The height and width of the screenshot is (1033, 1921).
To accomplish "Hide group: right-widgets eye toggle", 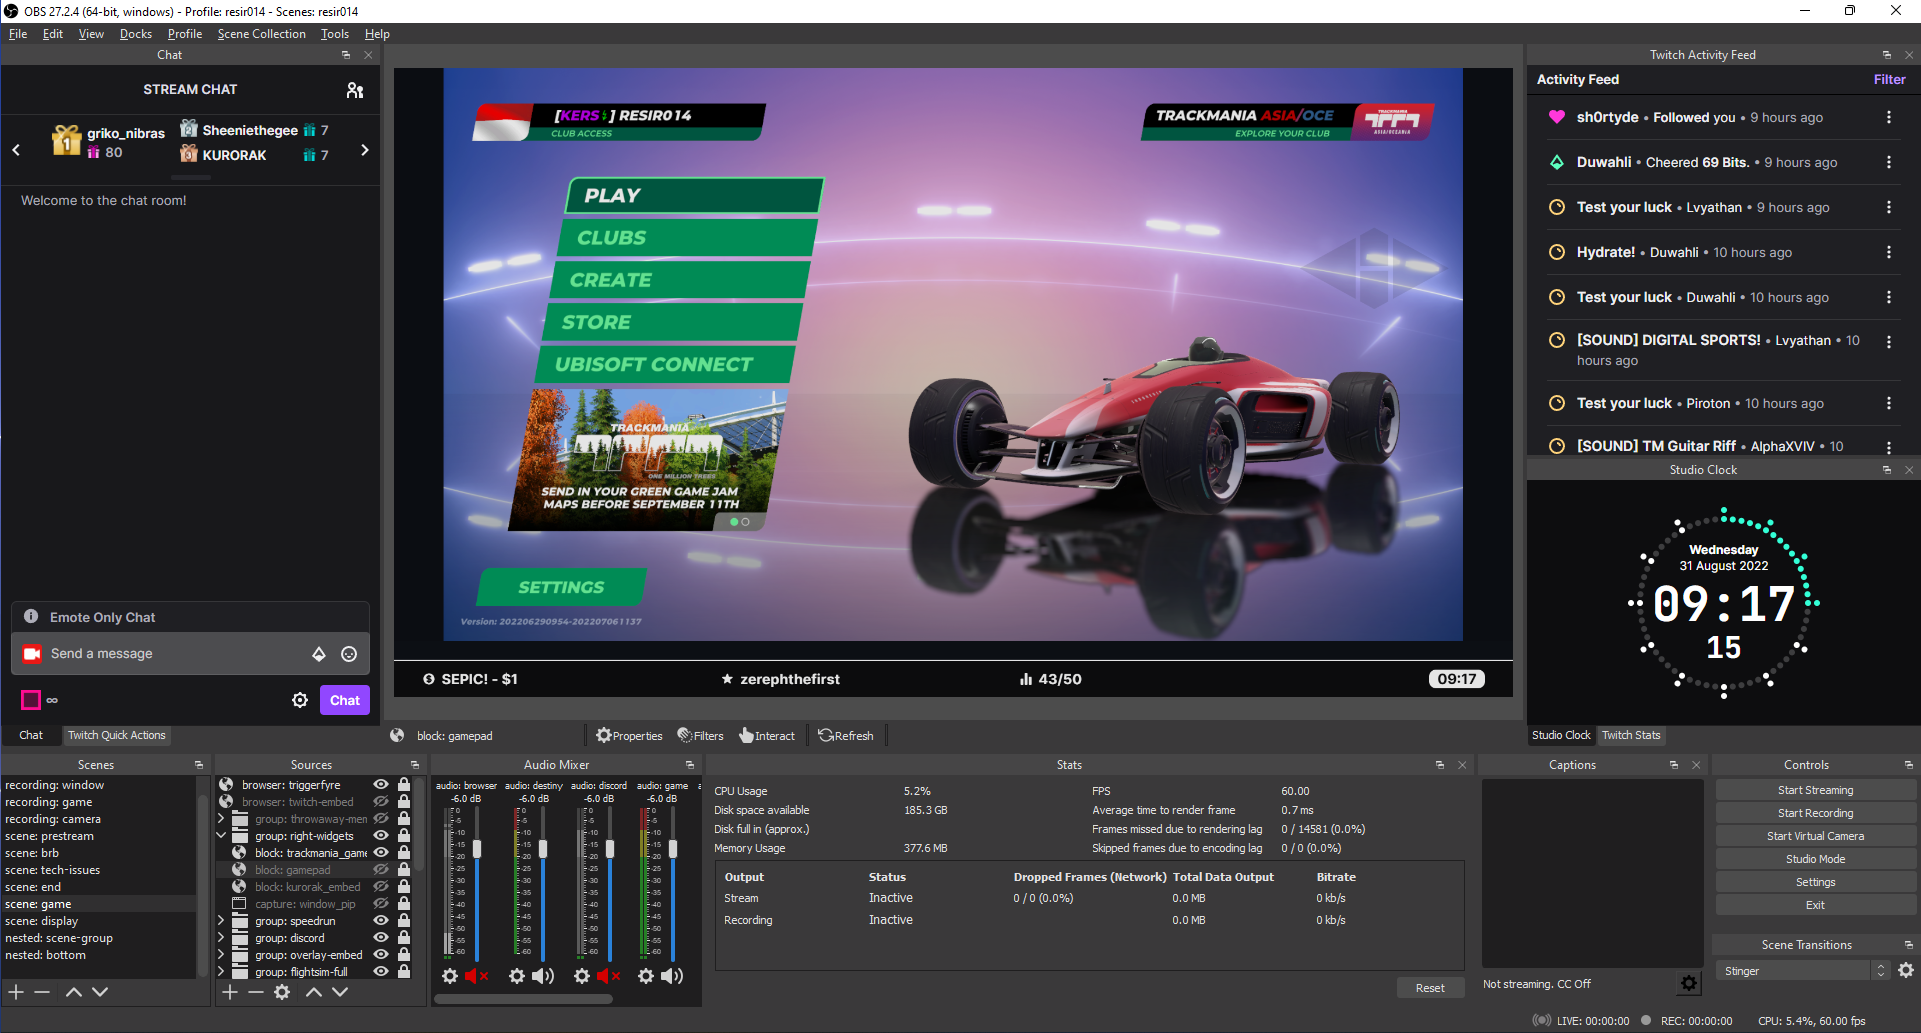I will point(381,836).
